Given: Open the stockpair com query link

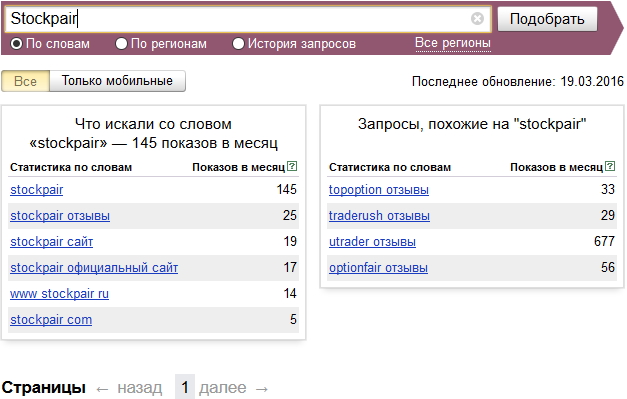Looking at the screenshot, I should [51, 319].
